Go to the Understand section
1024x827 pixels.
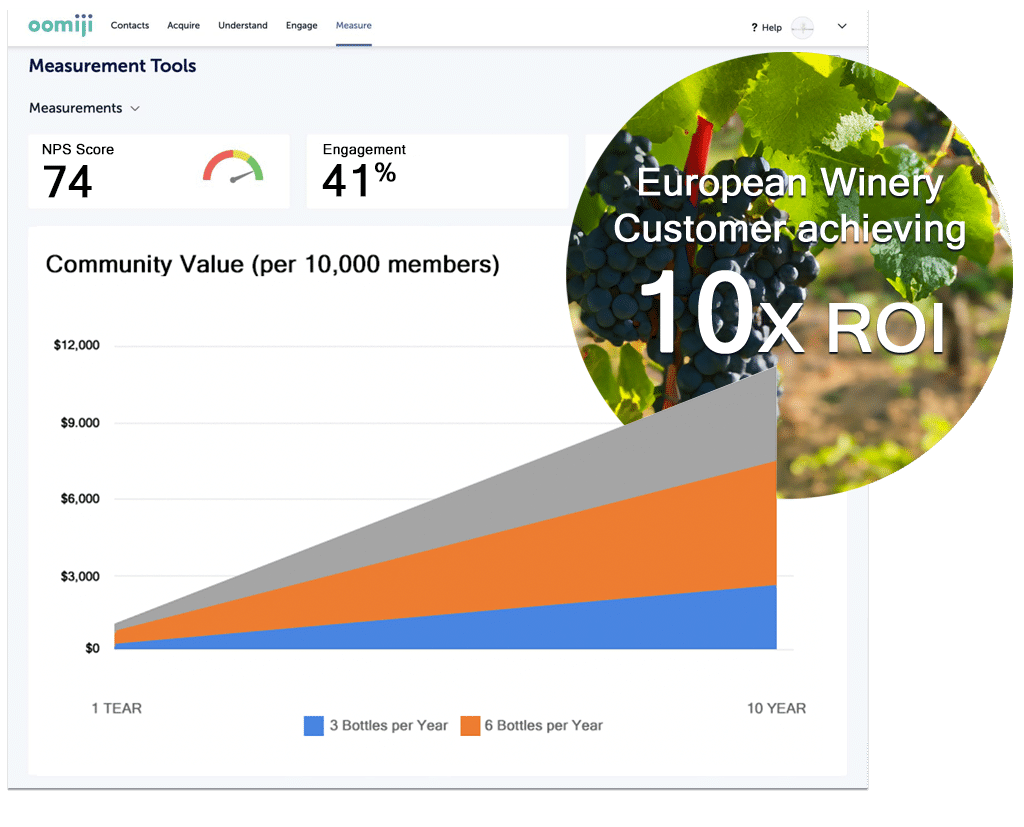(243, 26)
